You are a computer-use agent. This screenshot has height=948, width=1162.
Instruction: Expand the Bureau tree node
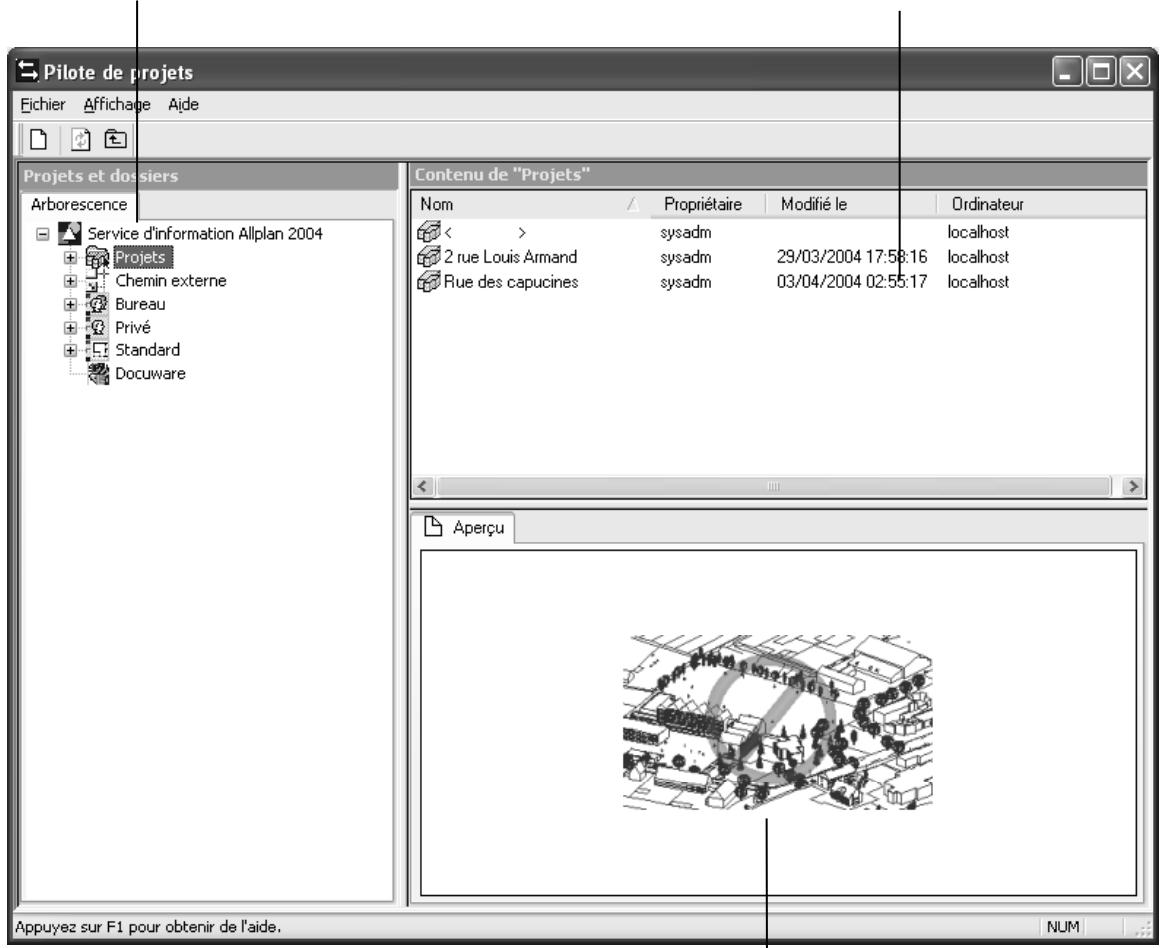tap(70, 305)
